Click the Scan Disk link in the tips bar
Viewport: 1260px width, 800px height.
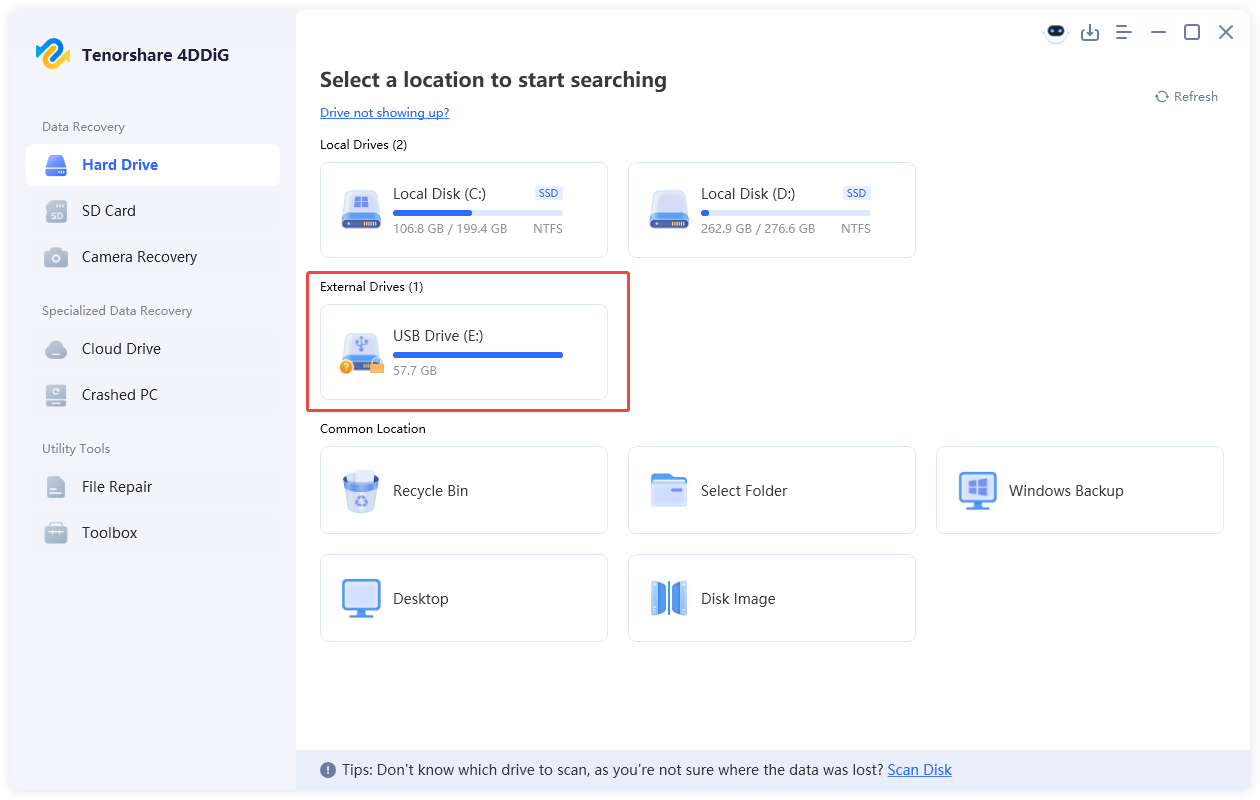tap(919, 769)
